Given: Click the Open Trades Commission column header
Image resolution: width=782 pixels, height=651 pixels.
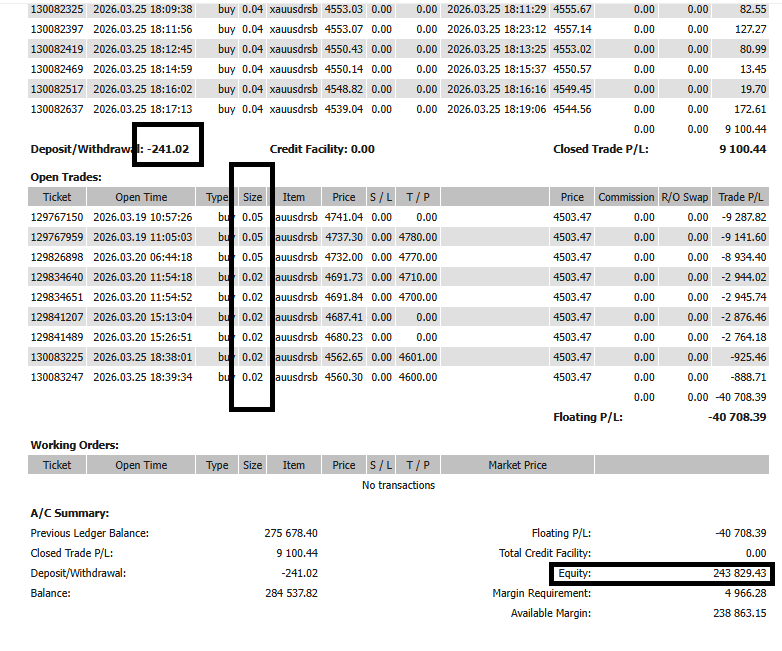Looking at the screenshot, I should [x=626, y=197].
